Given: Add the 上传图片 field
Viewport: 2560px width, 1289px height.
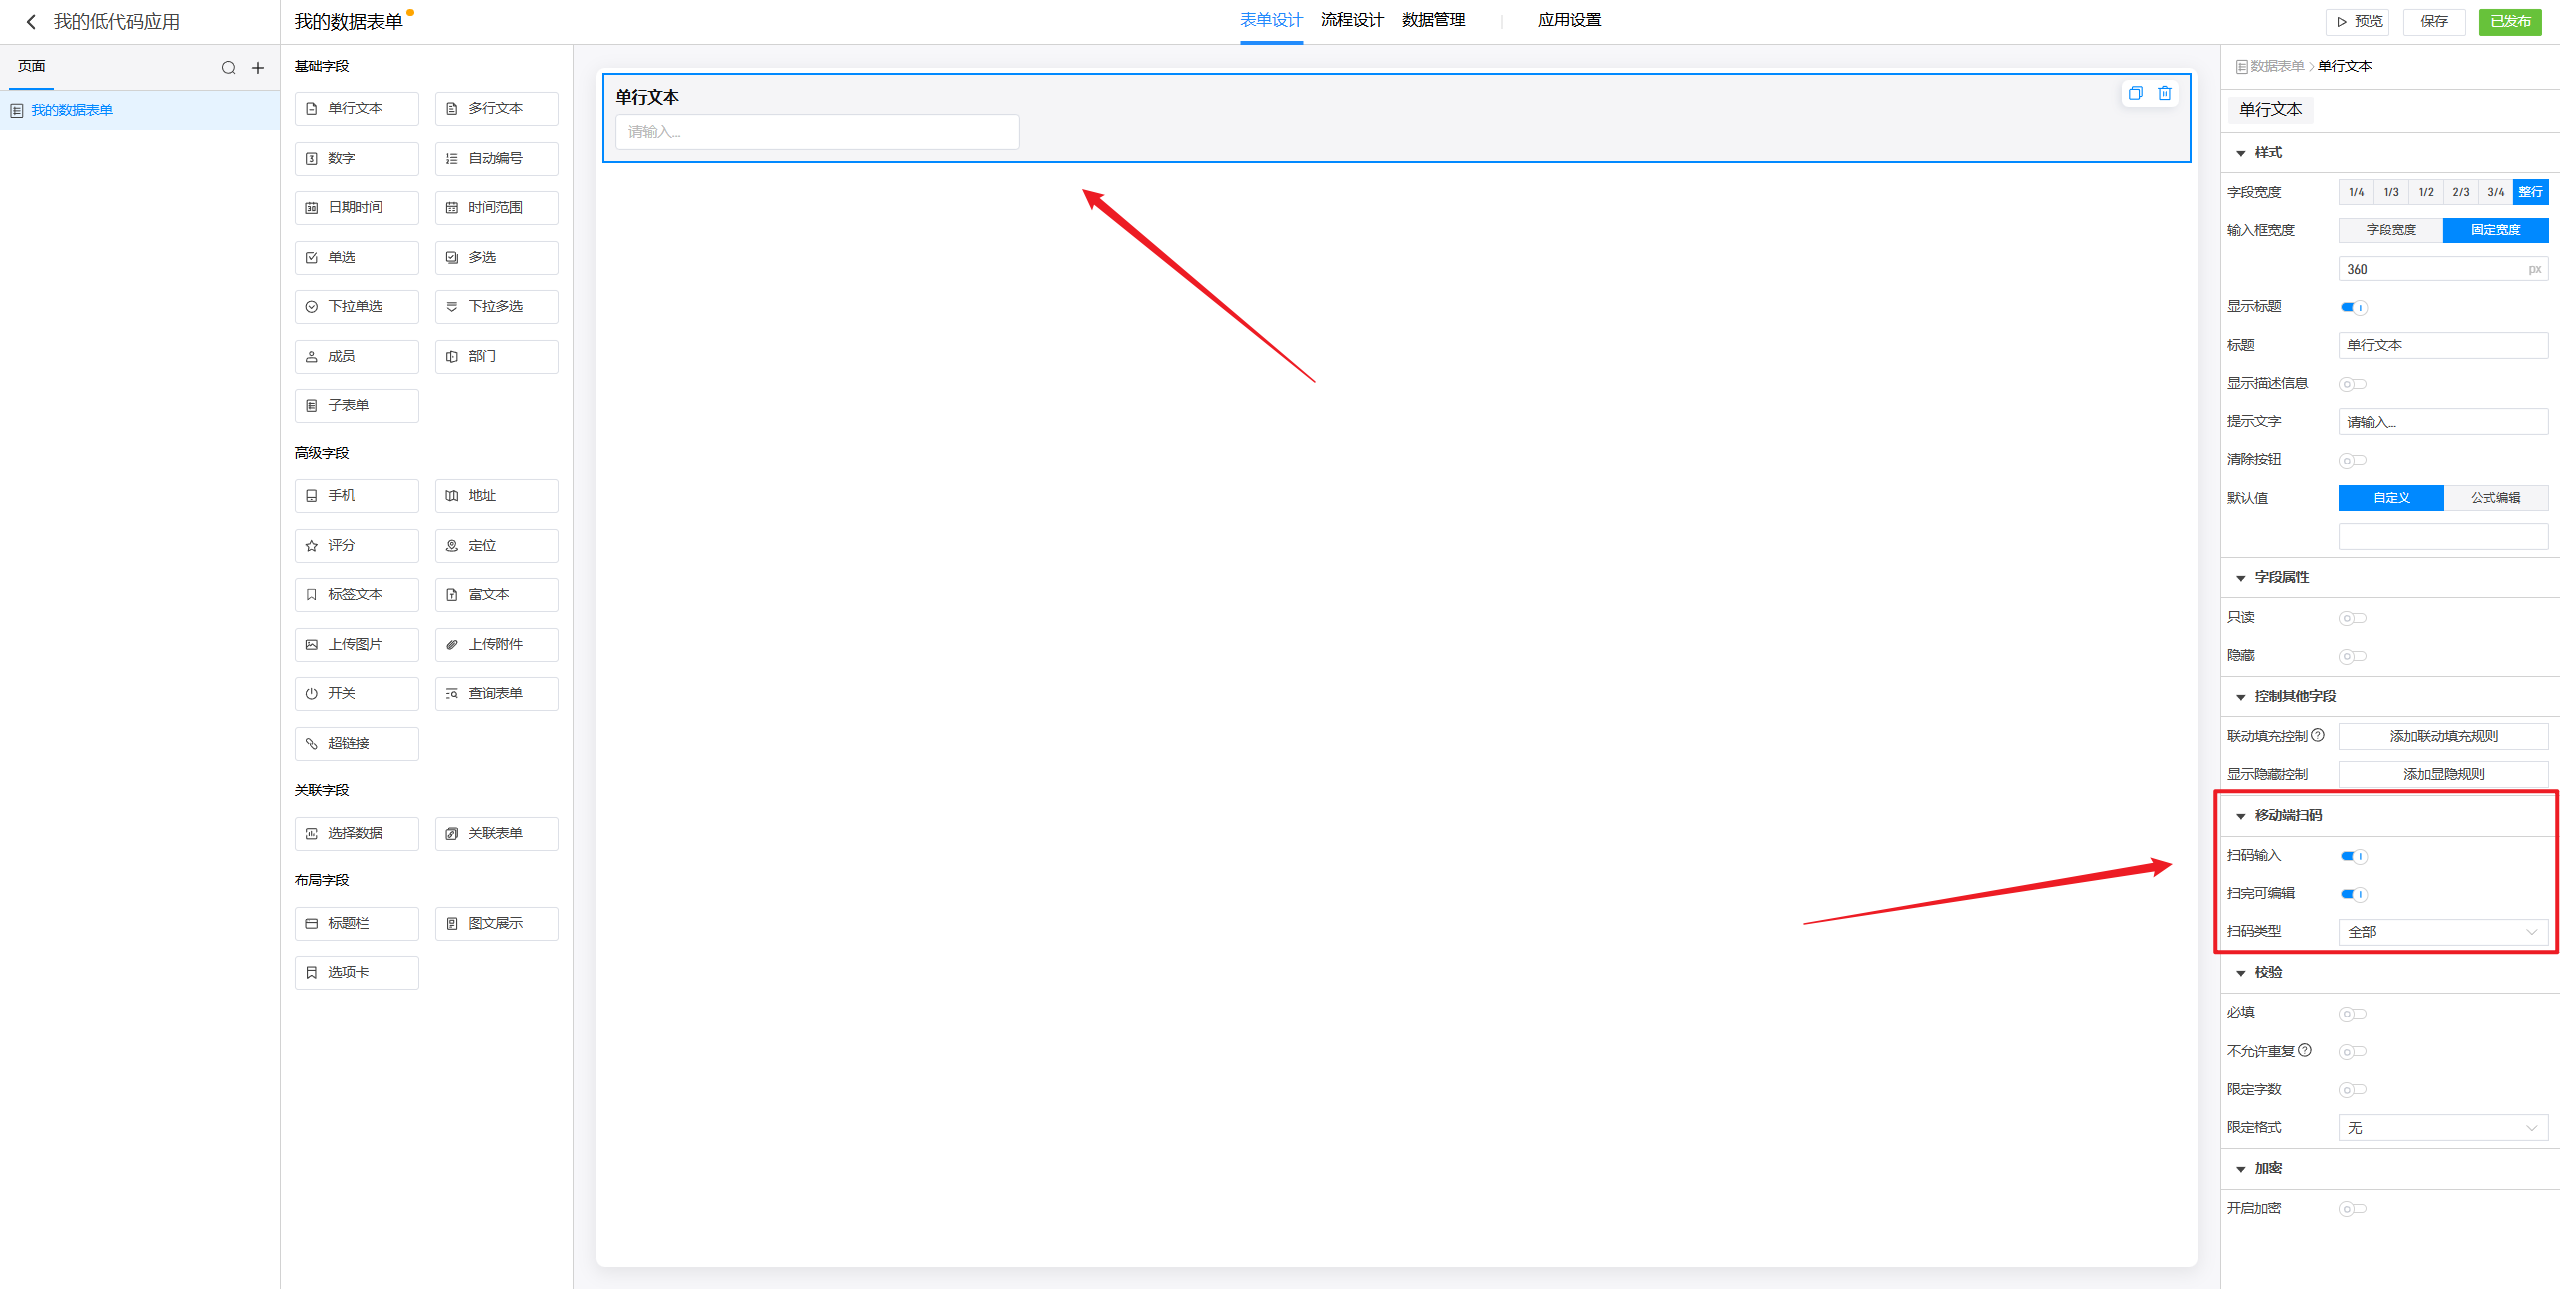Looking at the screenshot, I should click(356, 644).
